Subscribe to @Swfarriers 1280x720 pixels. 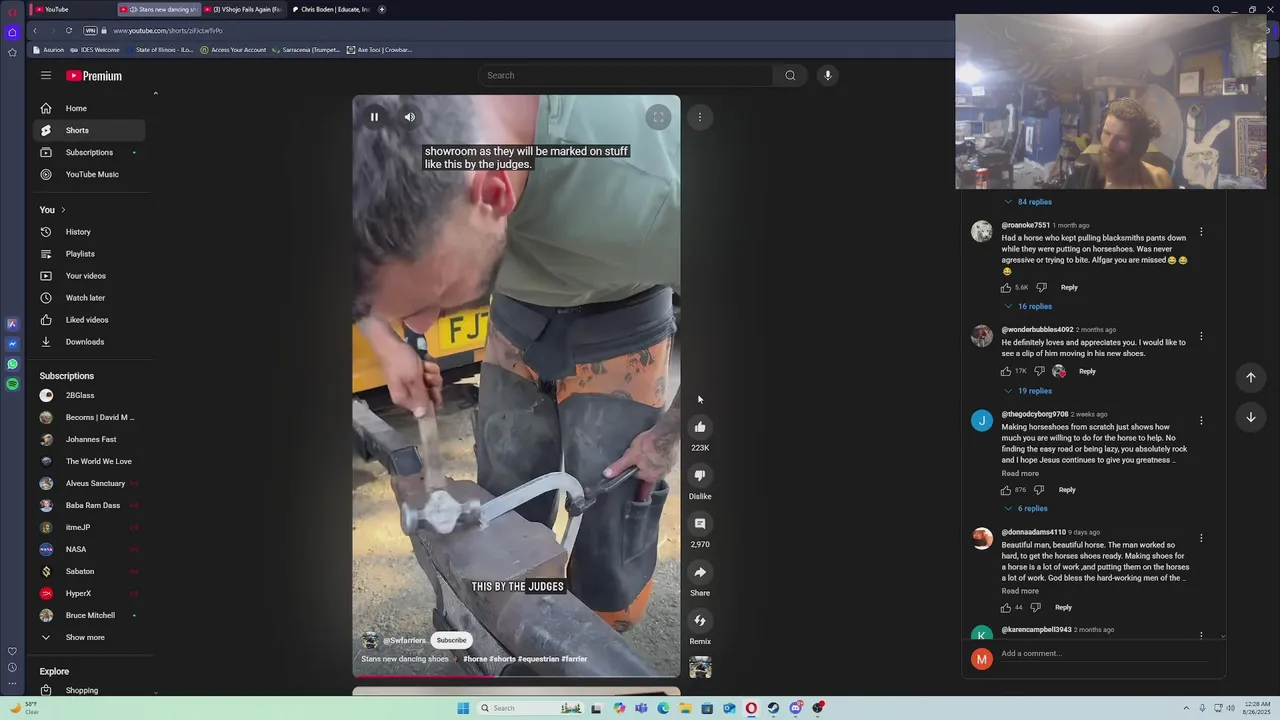[x=451, y=640]
